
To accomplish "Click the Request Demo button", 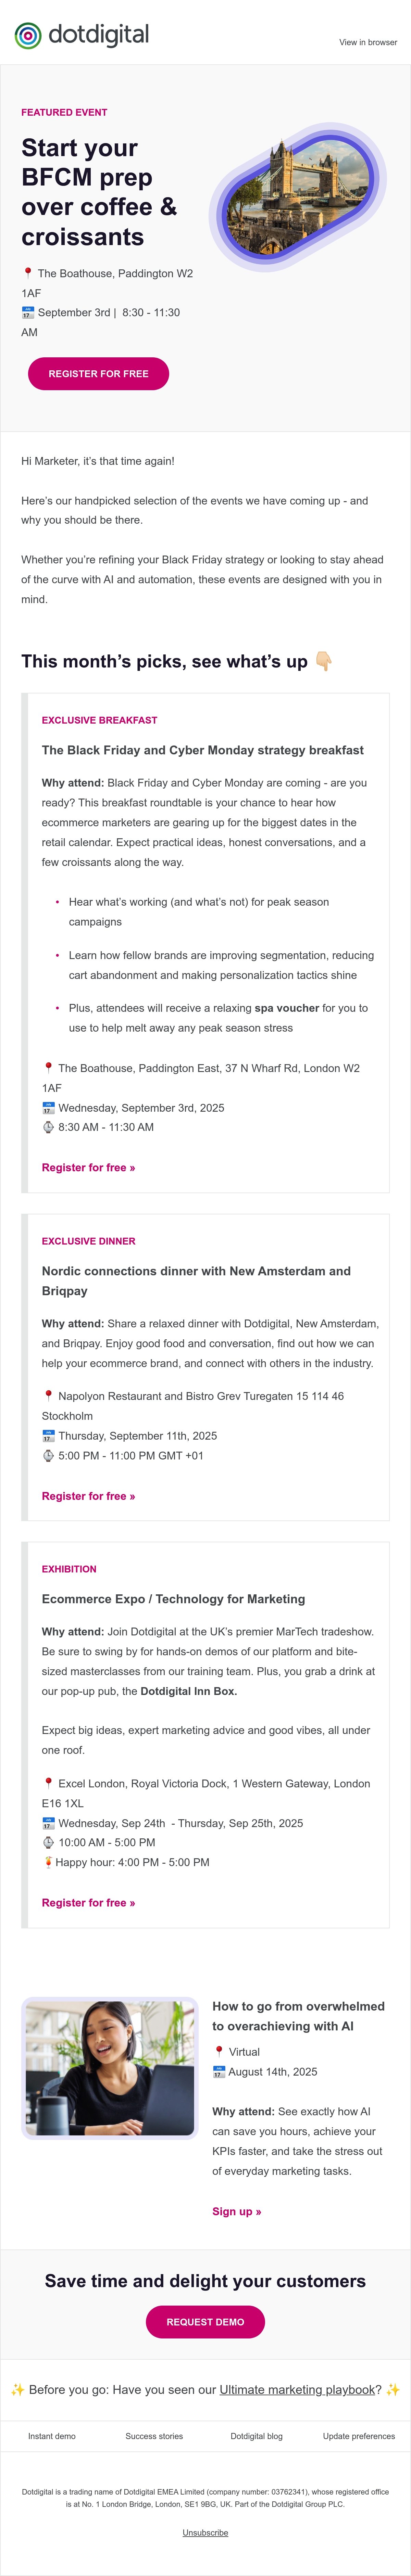I will point(205,2322).
